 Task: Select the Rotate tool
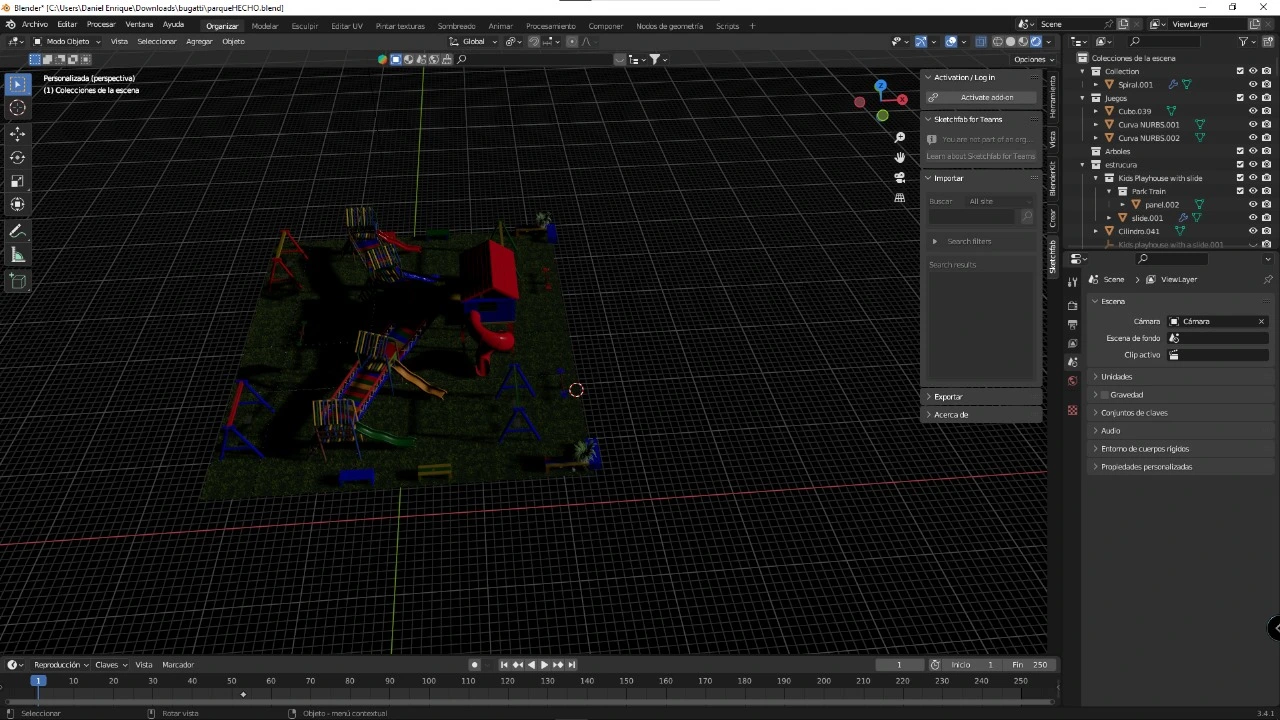17,156
